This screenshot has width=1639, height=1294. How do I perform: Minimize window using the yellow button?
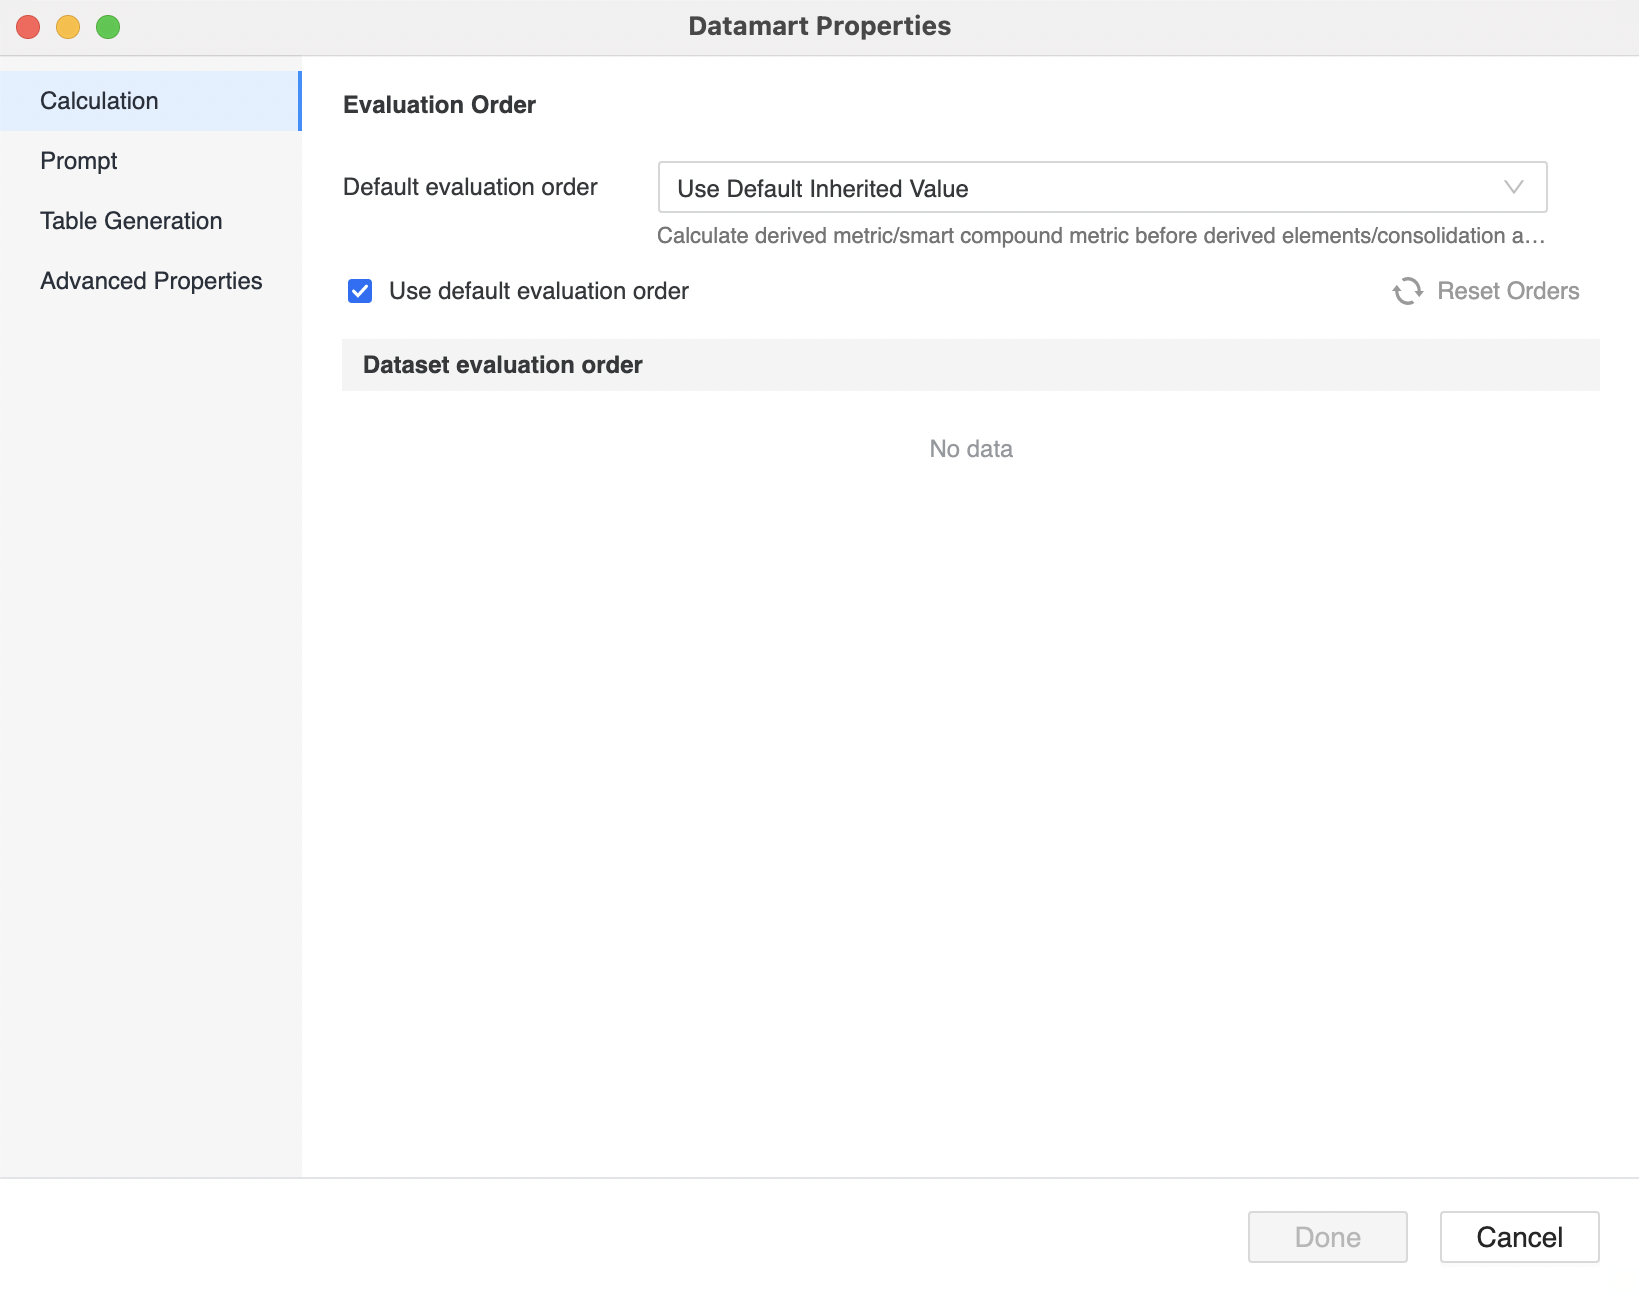coord(68,27)
